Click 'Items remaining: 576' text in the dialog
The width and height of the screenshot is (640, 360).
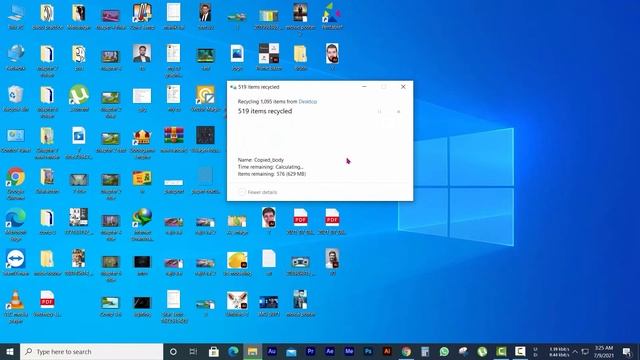(x=272, y=174)
